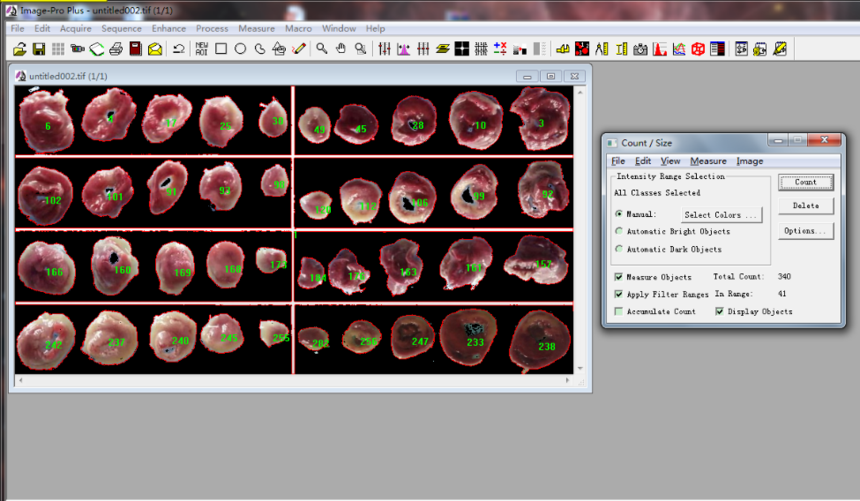Activate the magnifying glass zoom tool
Screen dimensions: 860x501
point(321,48)
